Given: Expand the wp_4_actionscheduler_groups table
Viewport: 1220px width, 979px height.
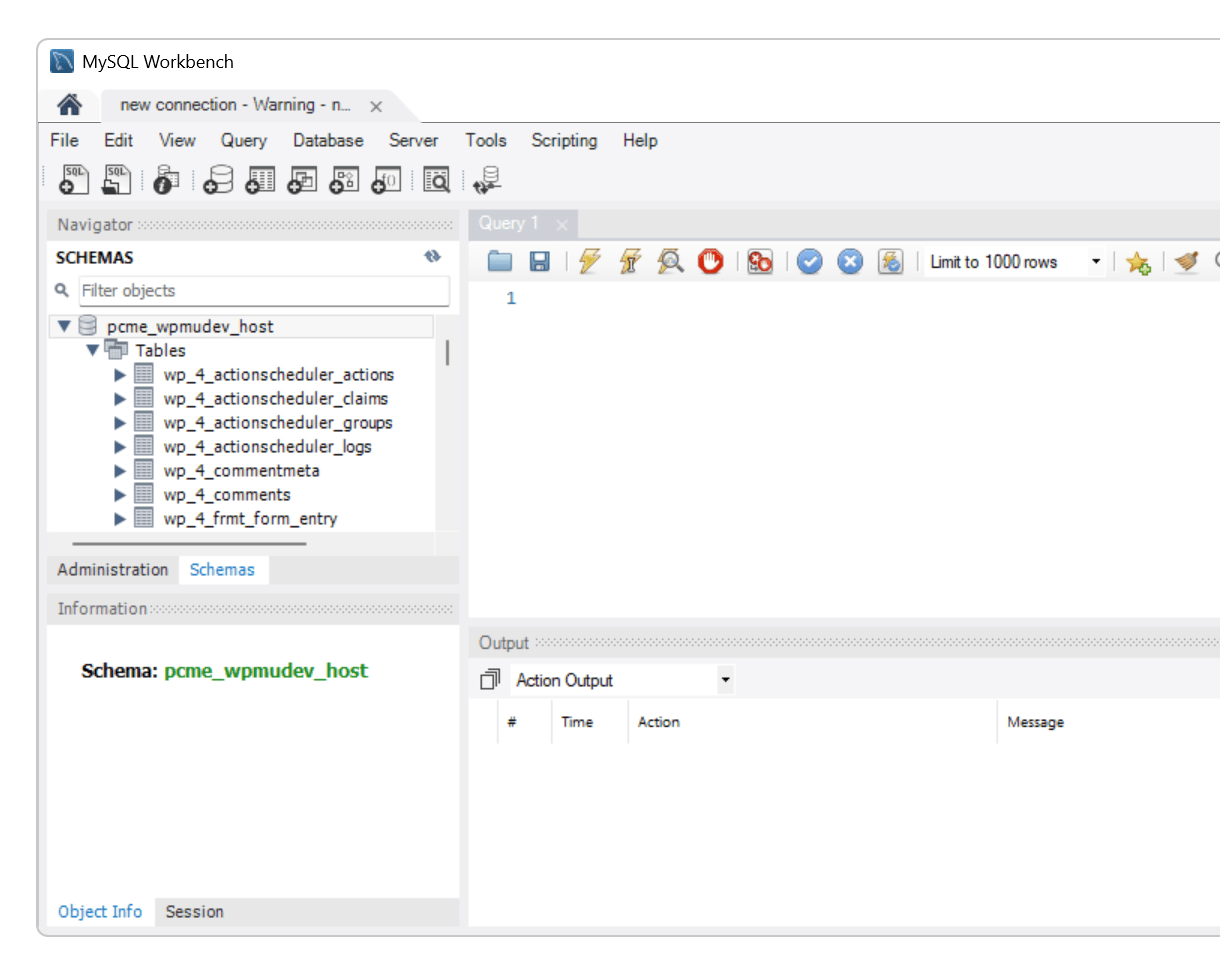Looking at the screenshot, I should click(120, 423).
